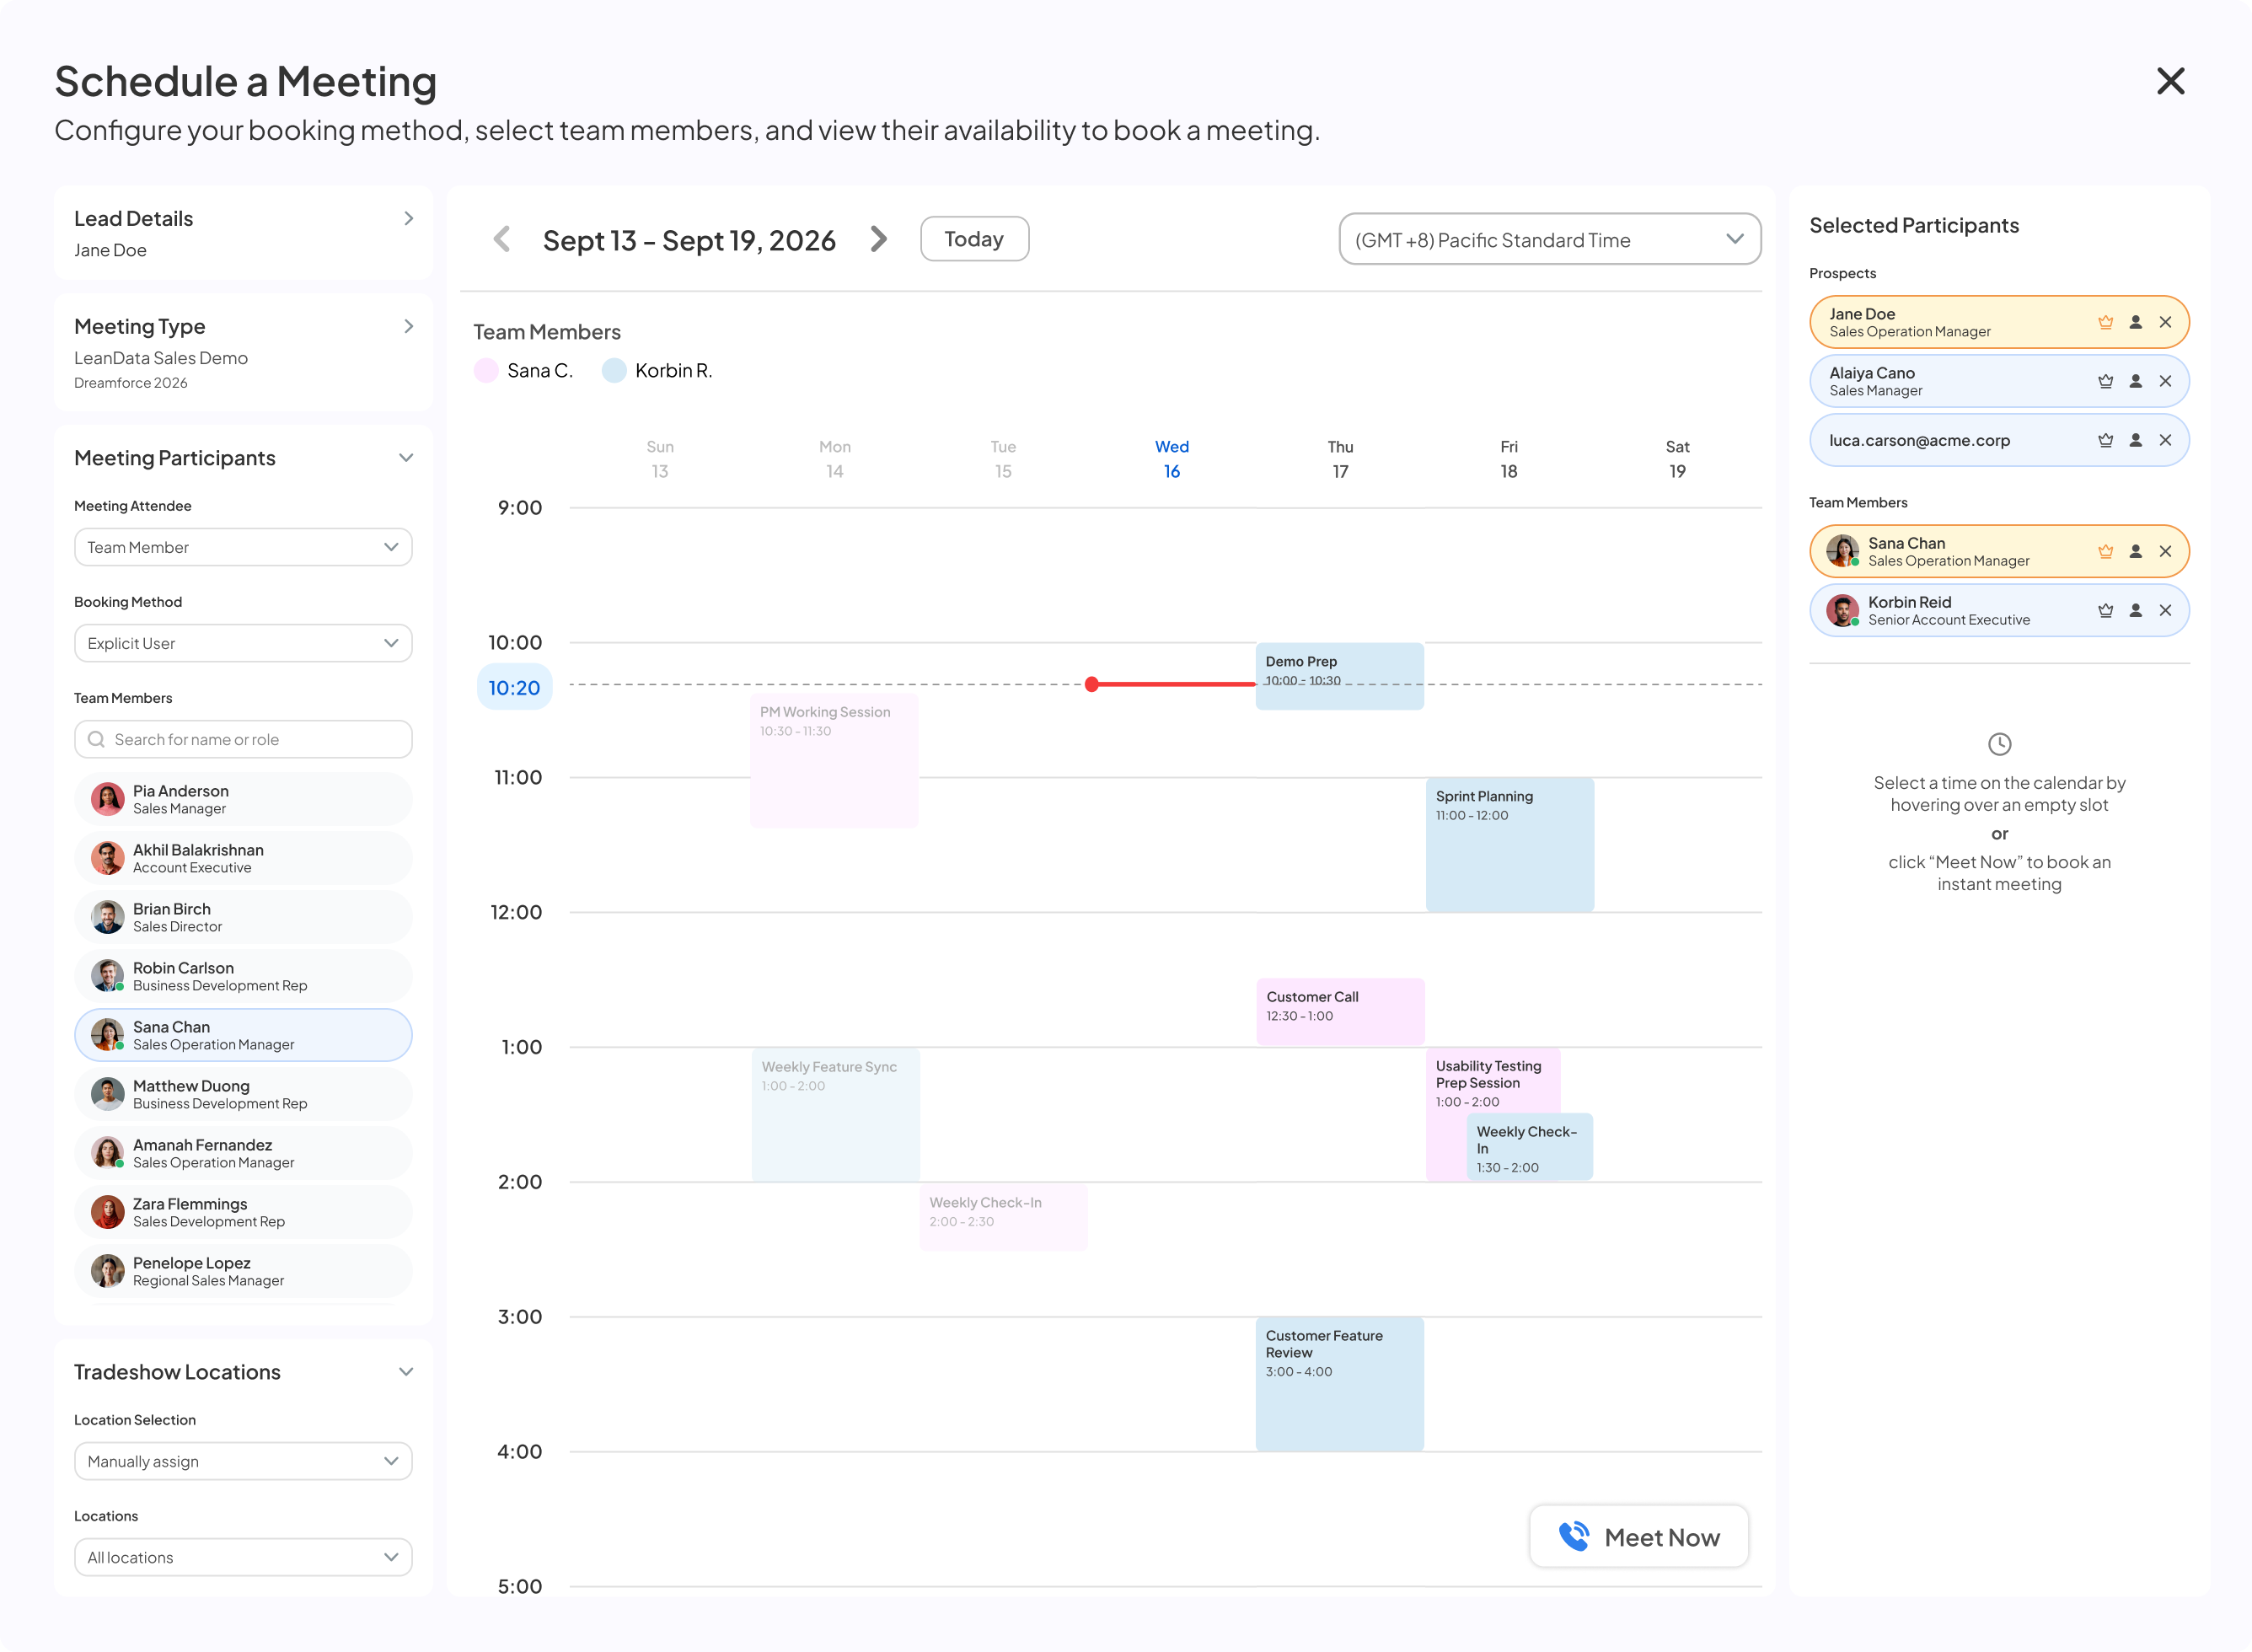Remove Korbin Reid from selected team members

pyautogui.click(x=2166, y=610)
